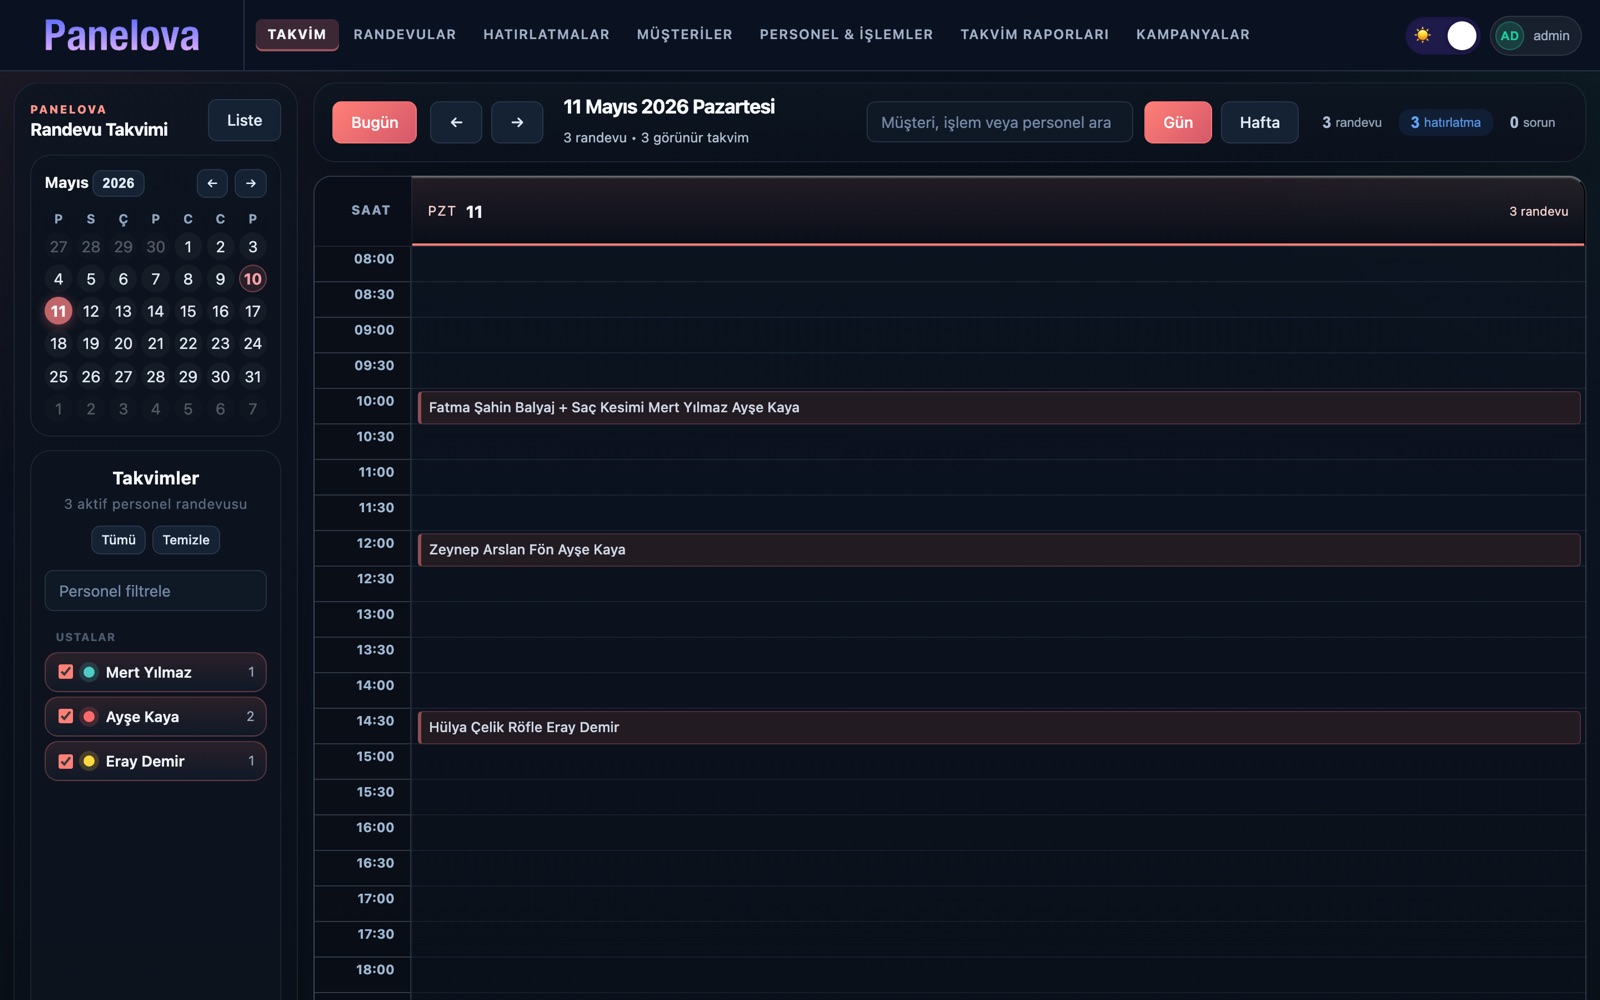
Task: Click Eray Demir yellow color dot
Action: tap(89, 761)
